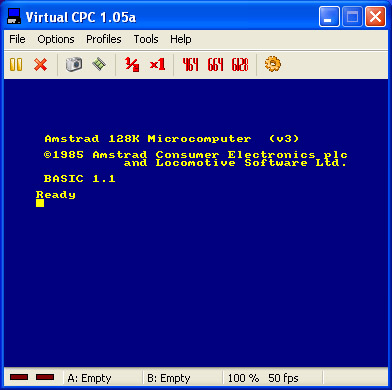Image resolution: width=392 pixels, height=390 pixels.
Task: Open the Options menu
Action: coord(56,39)
